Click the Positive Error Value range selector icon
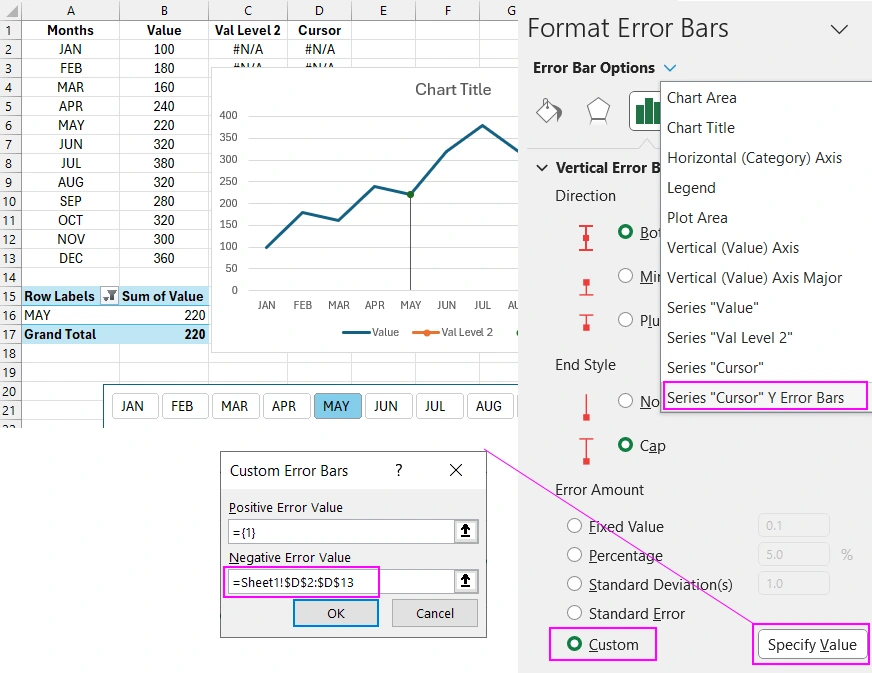Image resolution: width=872 pixels, height=673 pixels. tap(466, 532)
